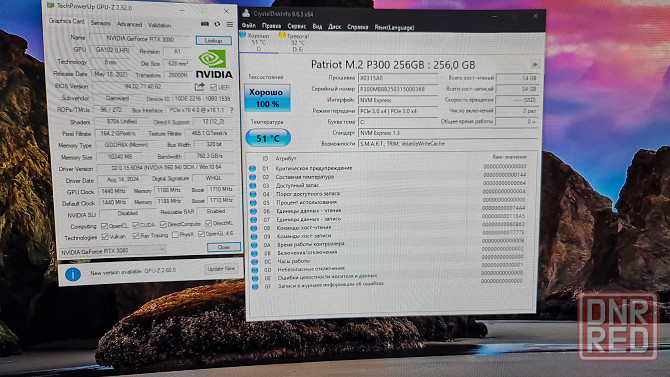Switch to Validation tab
Viewport: 670px width, 377px height.
pos(159,25)
